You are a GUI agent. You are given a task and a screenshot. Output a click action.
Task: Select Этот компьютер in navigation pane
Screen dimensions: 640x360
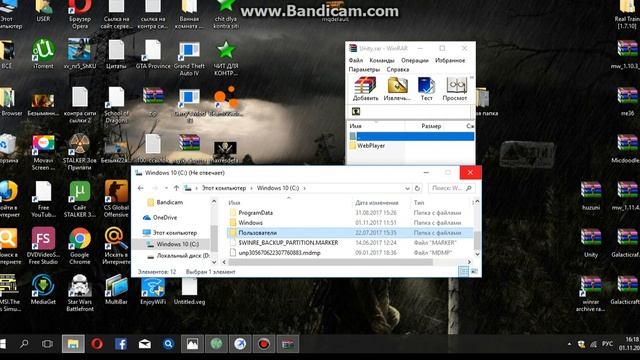pyautogui.click(x=175, y=233)
